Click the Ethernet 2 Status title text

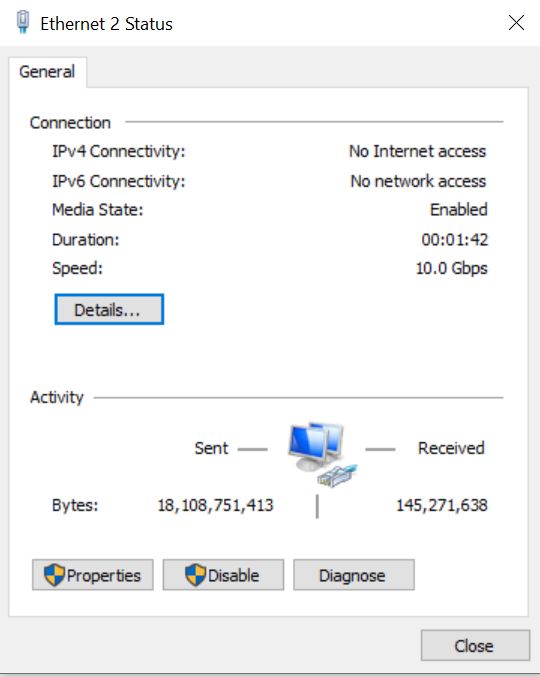[106, 24]
